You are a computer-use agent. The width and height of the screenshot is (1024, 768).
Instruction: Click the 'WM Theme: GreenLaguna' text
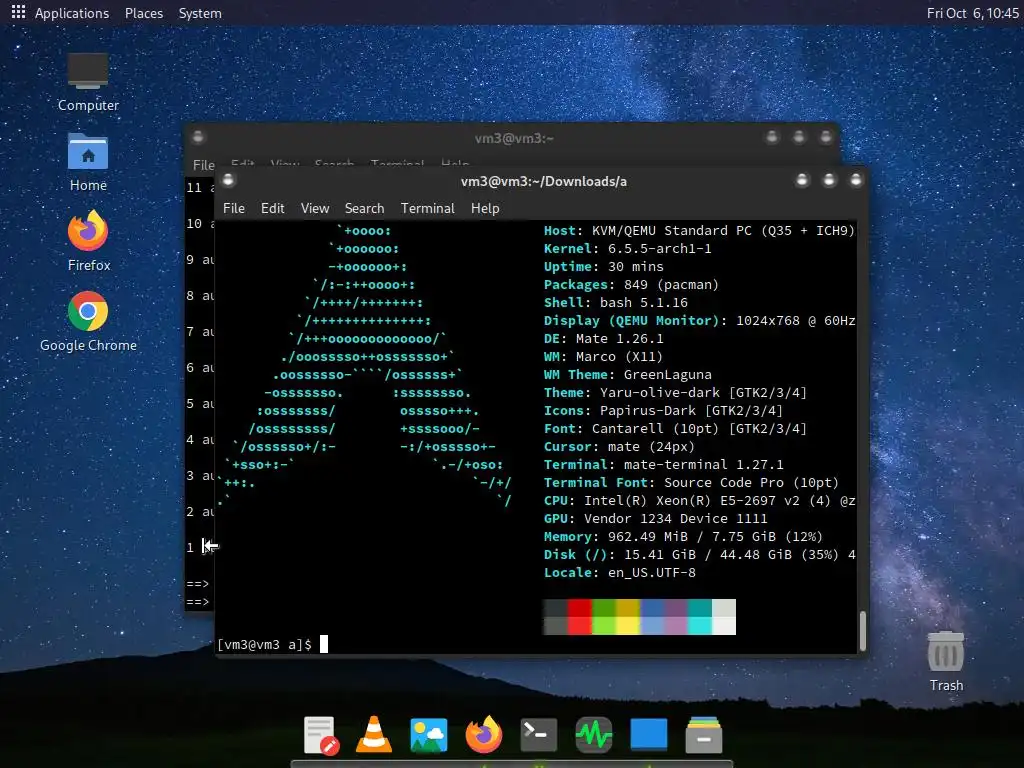click(x=628, y=375)
